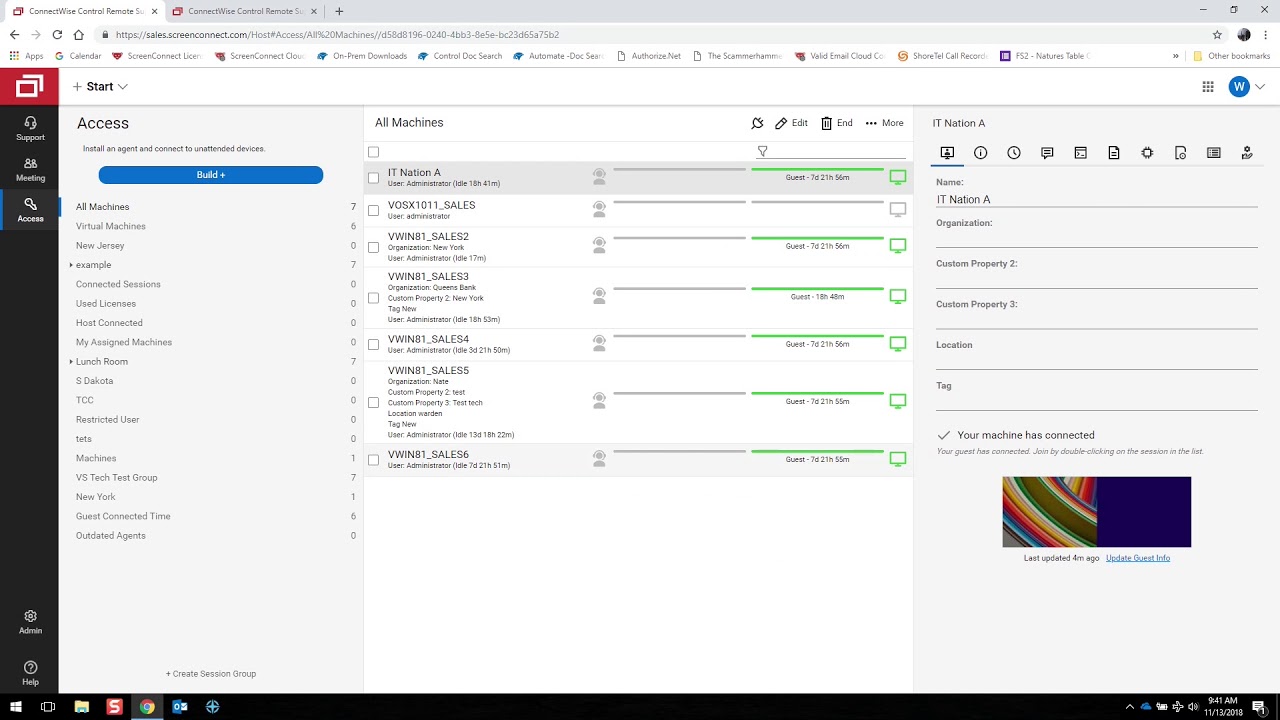Image resolution: width=1280 pixels, height=720 pixels.
Task: Open Outlook from the taskbar
Action: point(180,706)
